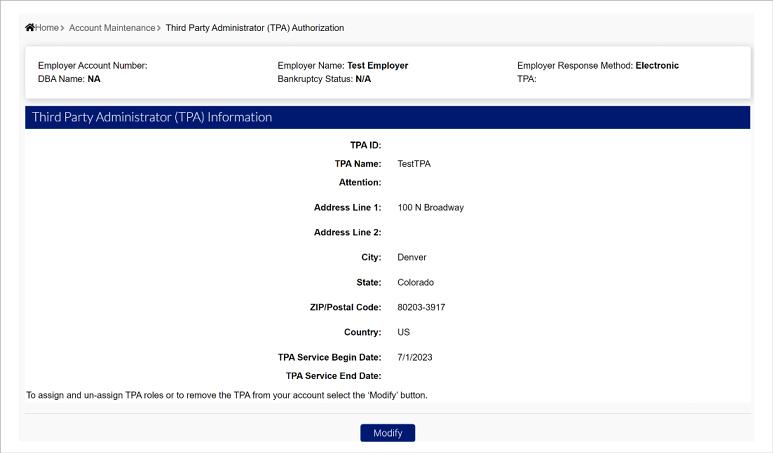This screenshot has width=773, height=453.
Task: Select the TestTPA name value
Action: 414,163
